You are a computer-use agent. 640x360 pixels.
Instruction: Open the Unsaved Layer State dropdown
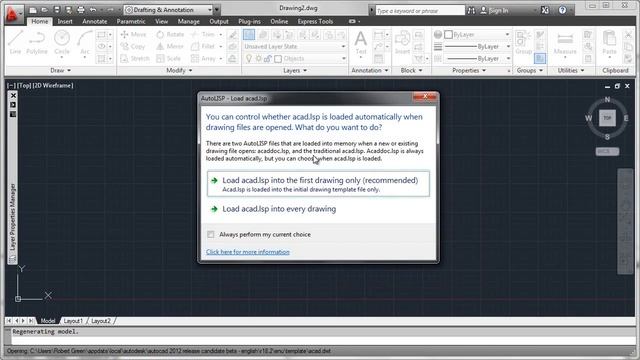(295, 47)
